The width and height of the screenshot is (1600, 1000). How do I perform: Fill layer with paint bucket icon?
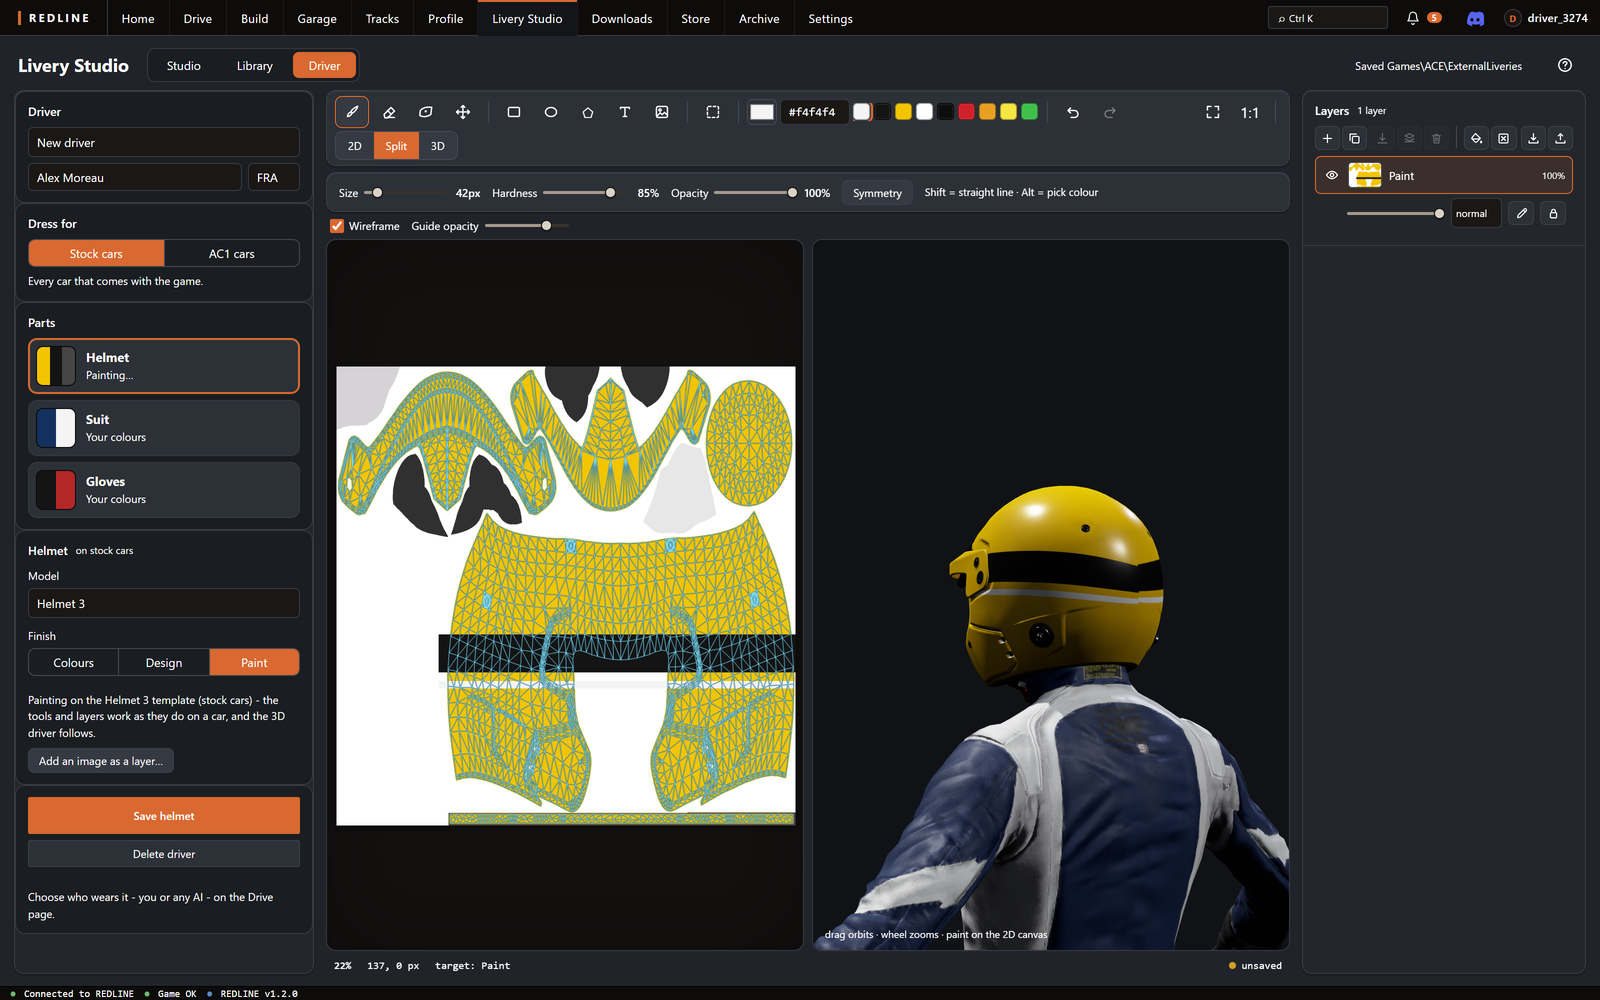tap(1476, 138)
